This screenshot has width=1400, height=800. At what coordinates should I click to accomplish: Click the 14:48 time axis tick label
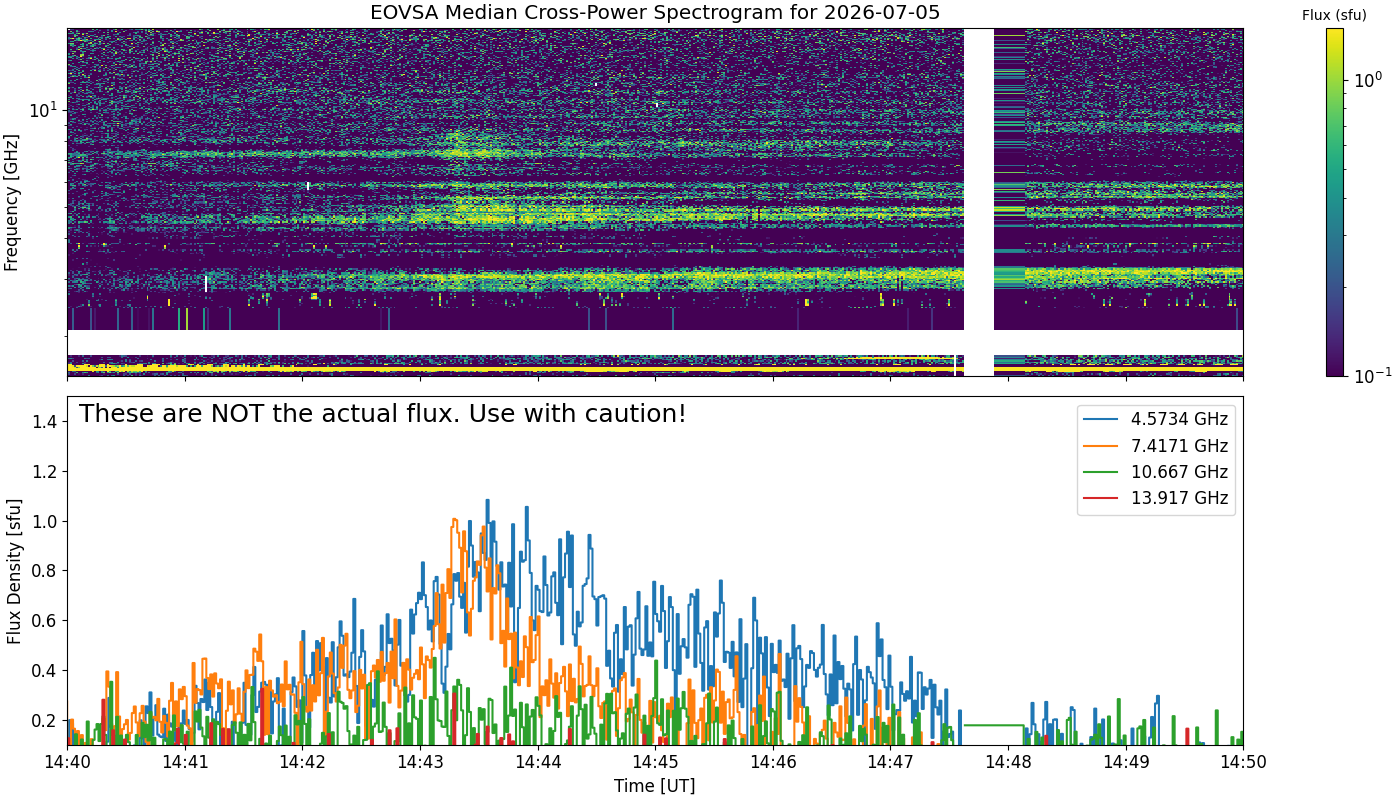[x=1008, y=762]
